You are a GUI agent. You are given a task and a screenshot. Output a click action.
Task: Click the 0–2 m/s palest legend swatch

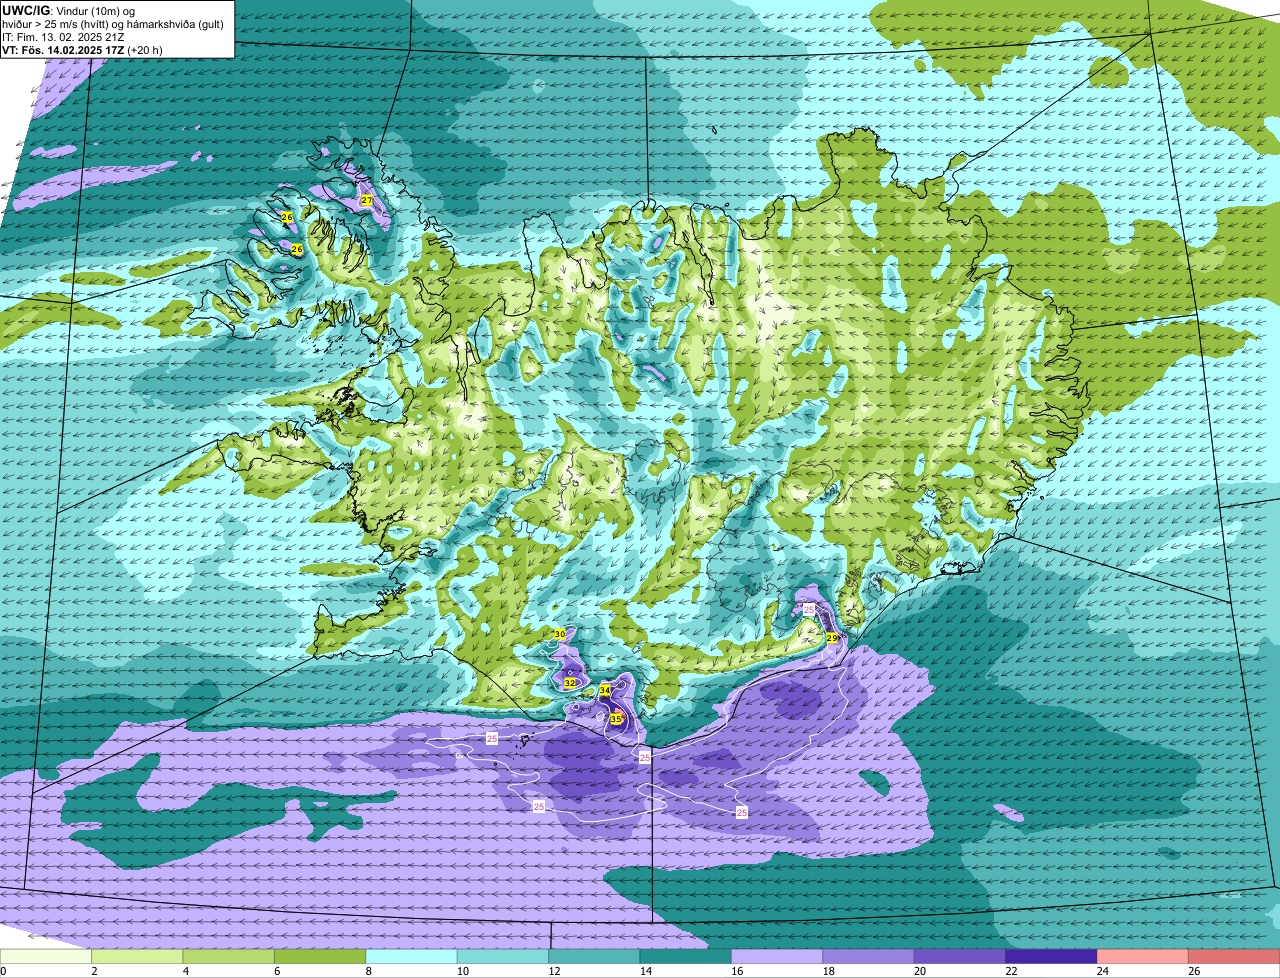pyautogui.click(x=46, y=956)
